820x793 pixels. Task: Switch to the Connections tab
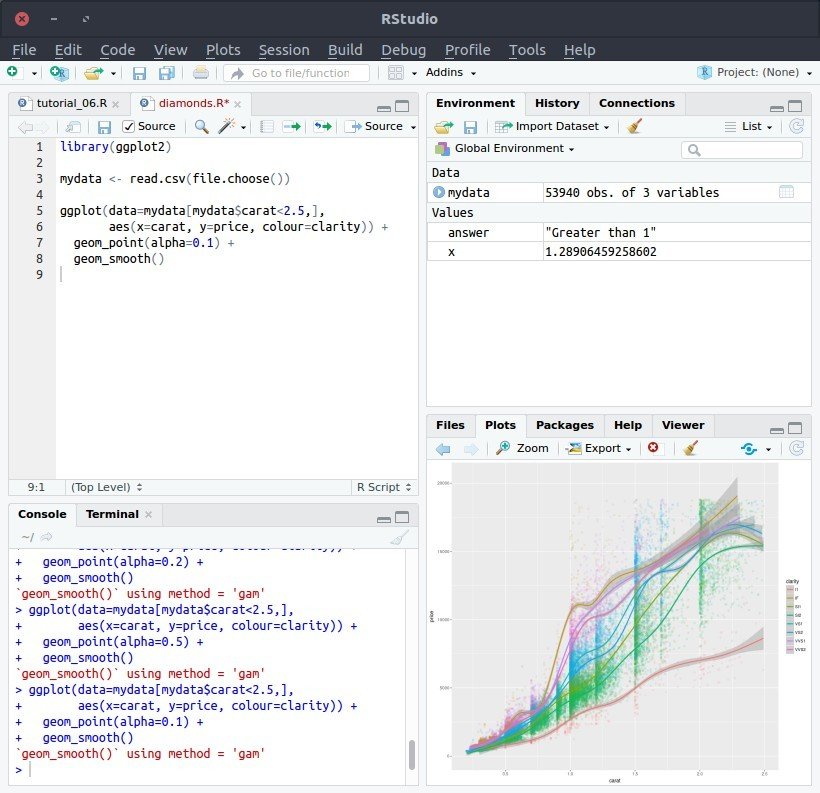point(636,104)
